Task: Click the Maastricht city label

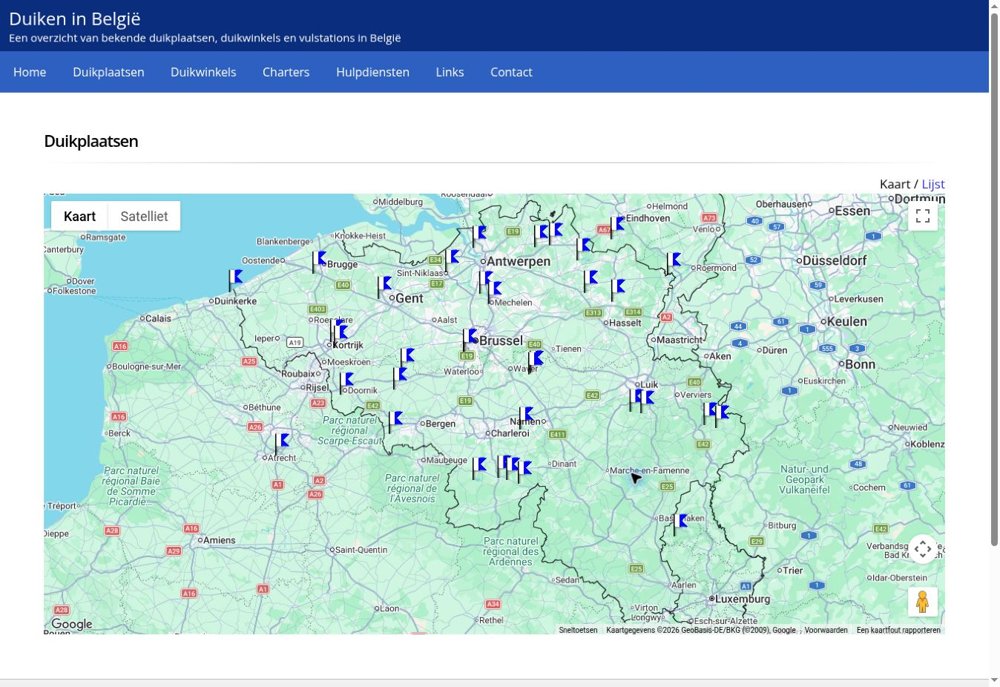Action: tap(677, 340)
